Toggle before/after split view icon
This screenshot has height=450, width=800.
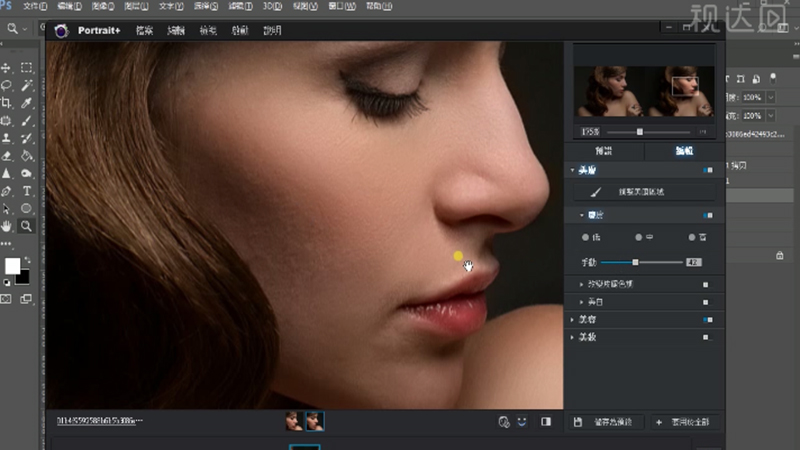(x=546, y=421)
